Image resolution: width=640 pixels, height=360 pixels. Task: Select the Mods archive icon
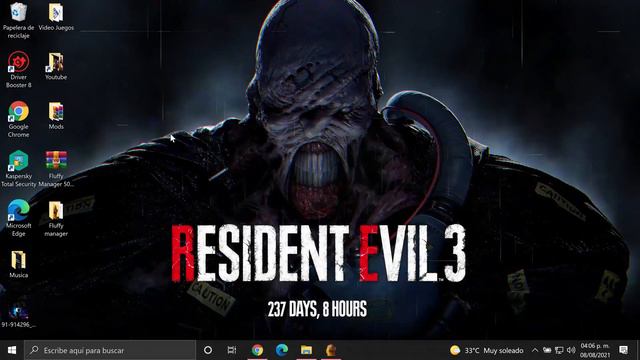(x=56, y=116)
